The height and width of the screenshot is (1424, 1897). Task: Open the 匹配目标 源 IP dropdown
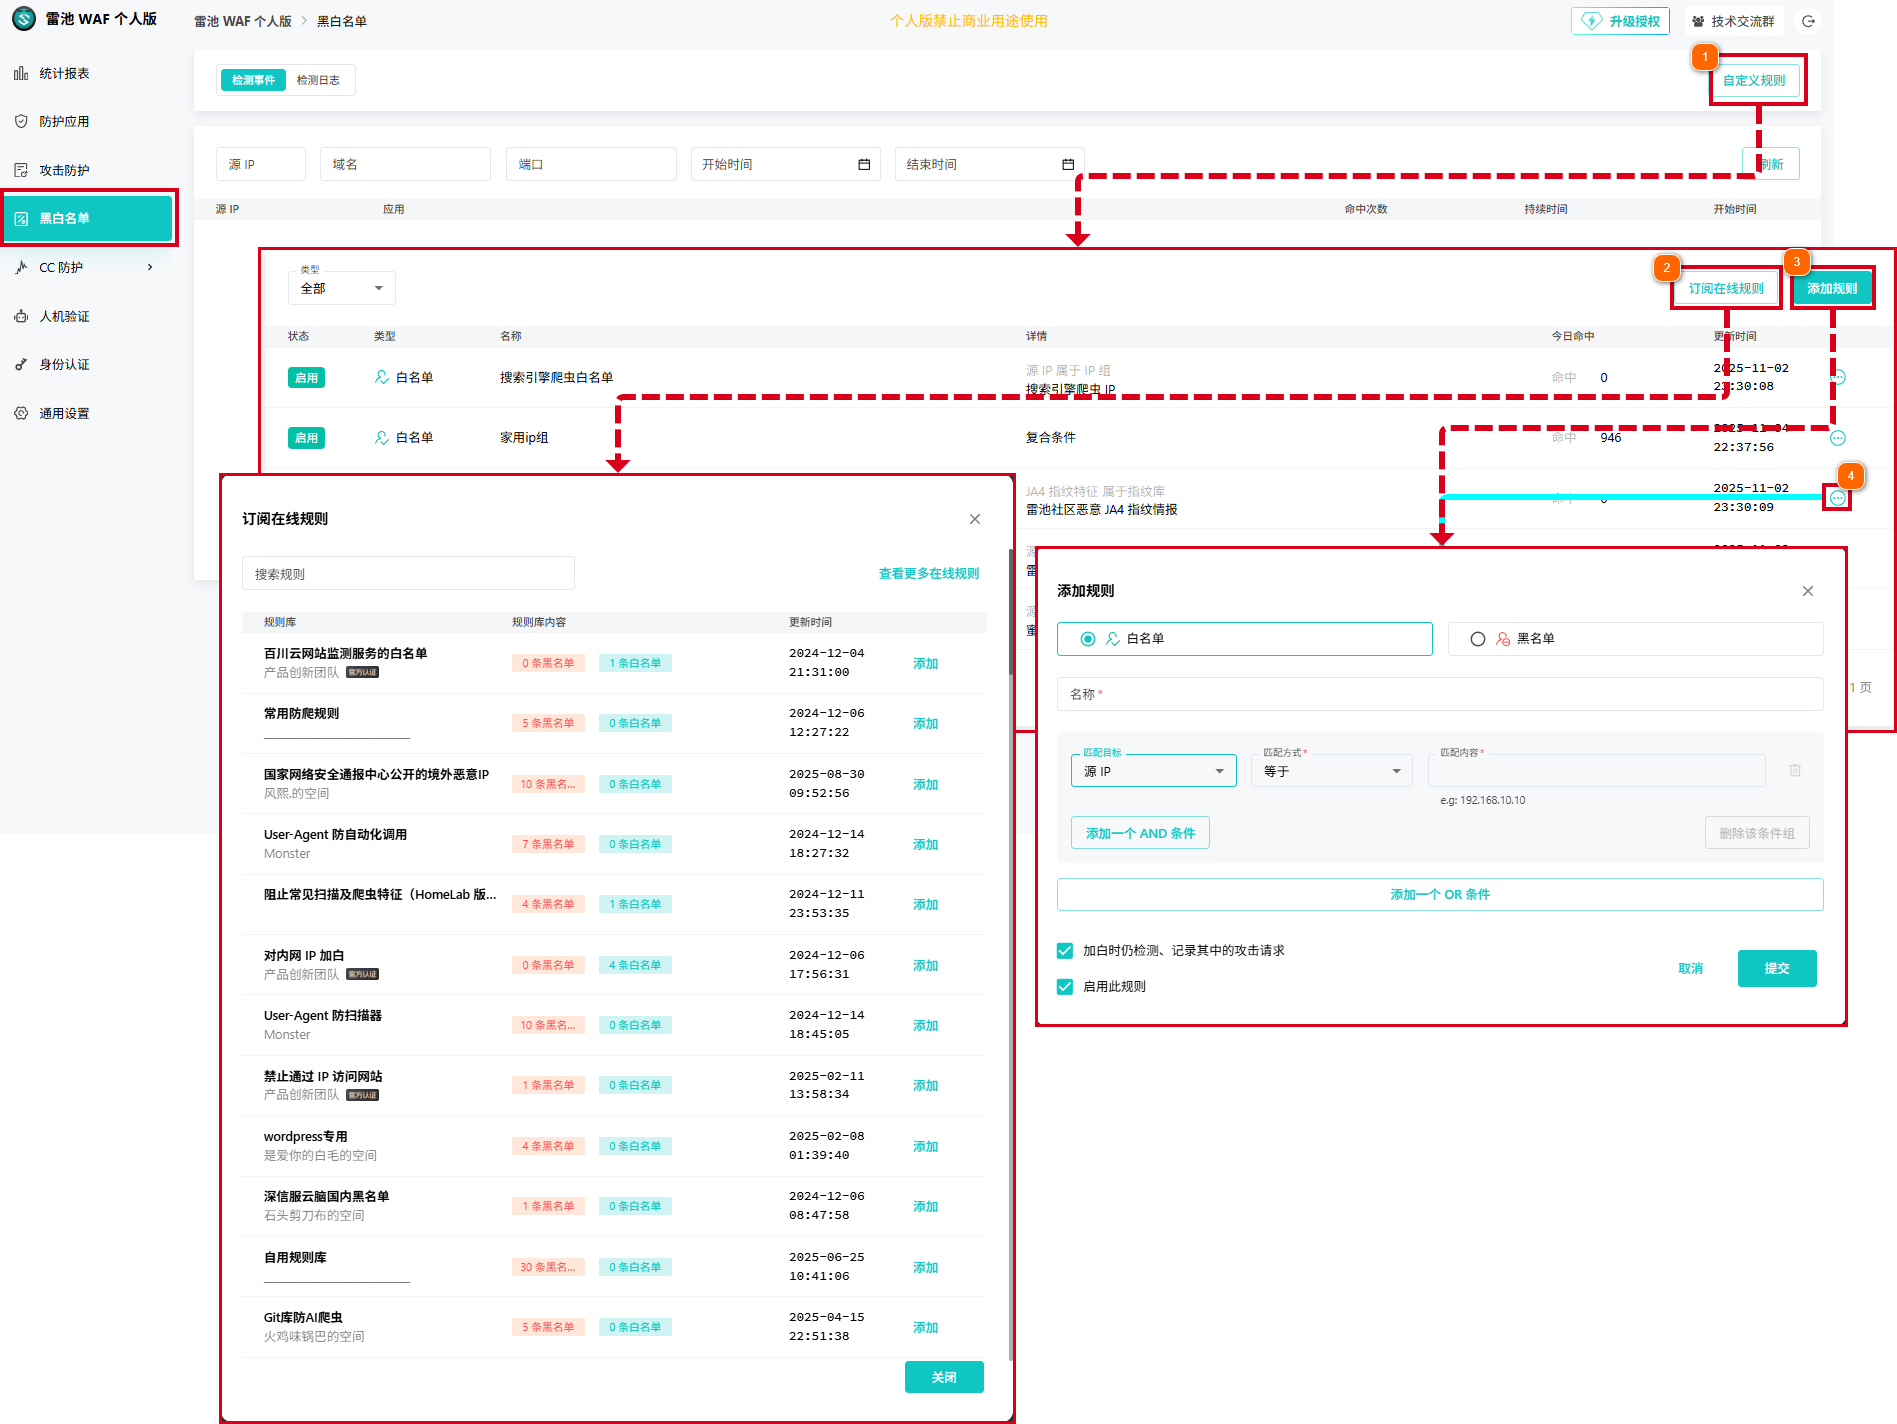coord(1153,771)
